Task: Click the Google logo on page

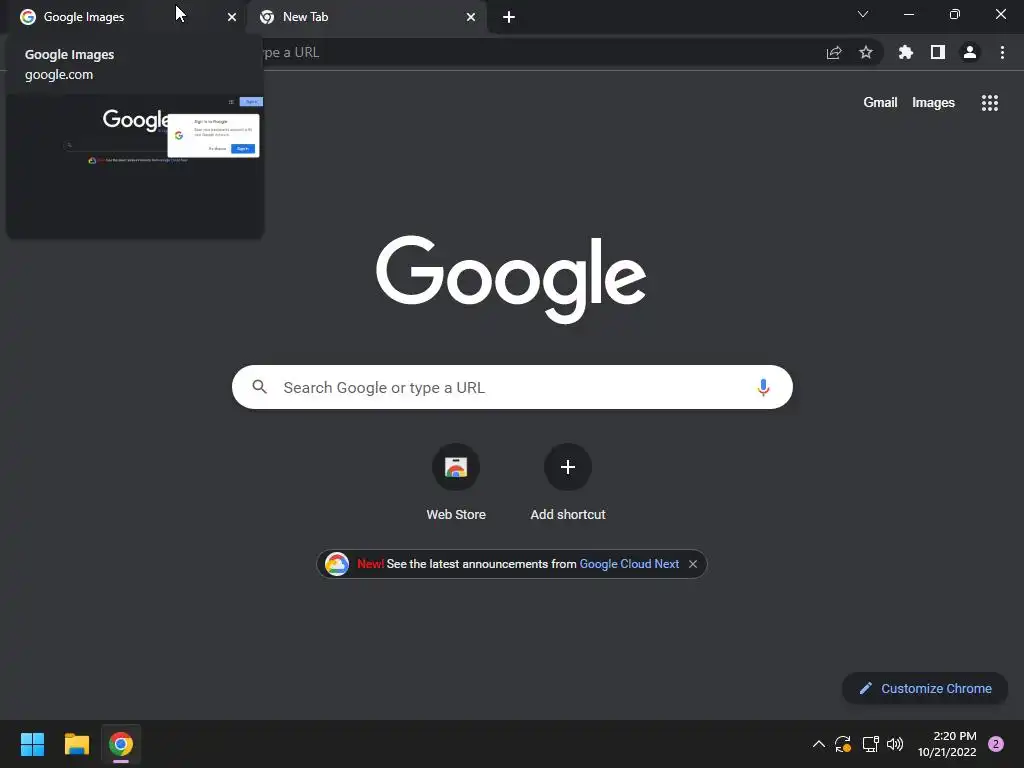Action: (x=511, y=280)
